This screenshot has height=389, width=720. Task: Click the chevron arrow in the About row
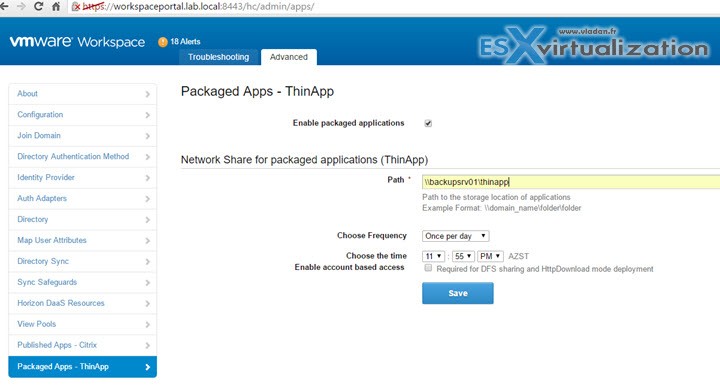(x=147, y=94)
